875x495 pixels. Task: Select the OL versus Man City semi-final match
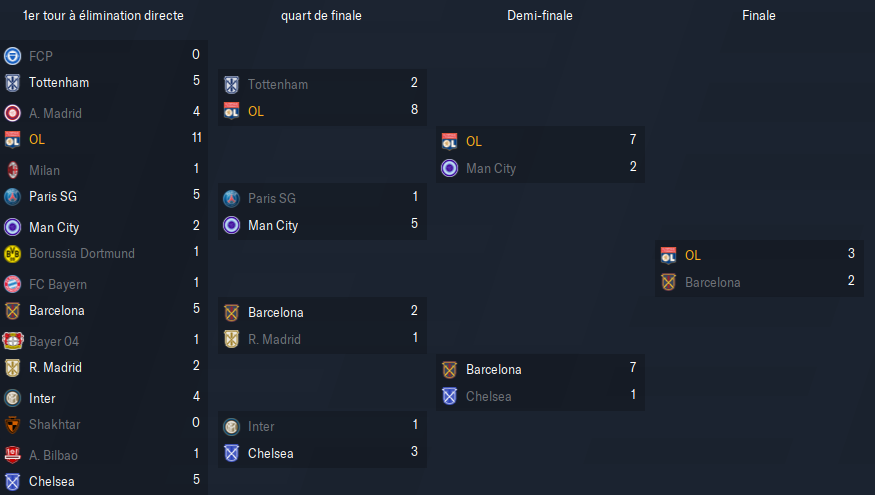pyautogui.click(x=540, y=155)
